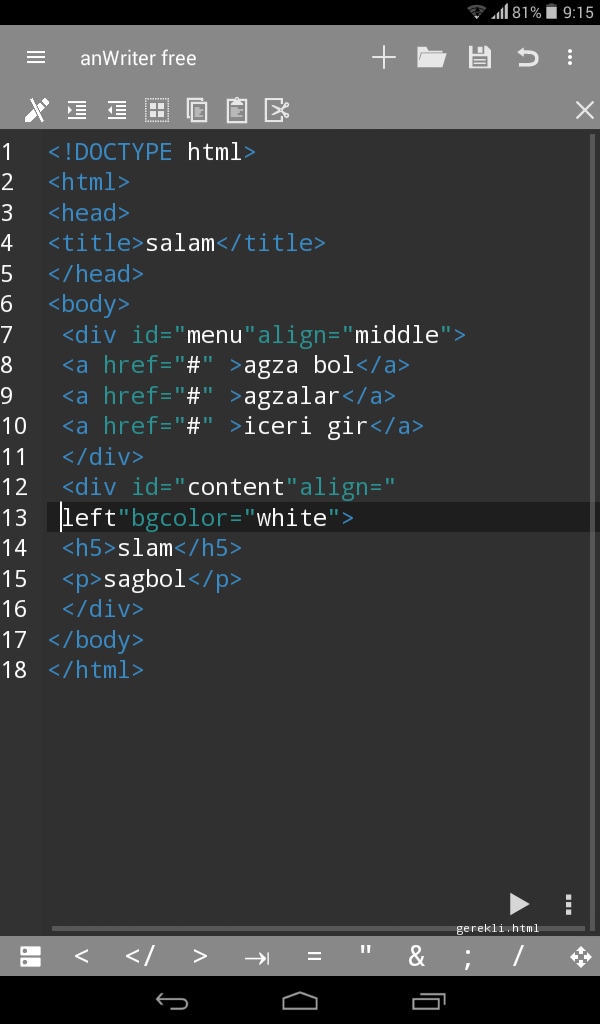Viewport: 600px width, 1024px height.
Task: Undo last edit with the arrow icon
Action: tap(528, 57)
